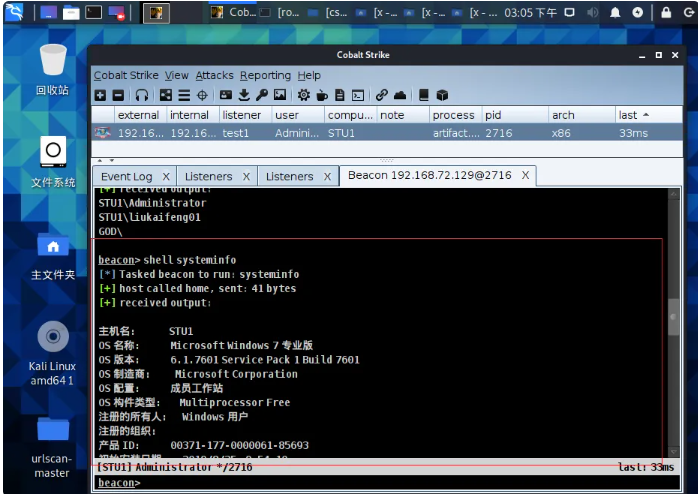Open the Kali applications menu icon
698x494 pixels.
click(14, 12)
